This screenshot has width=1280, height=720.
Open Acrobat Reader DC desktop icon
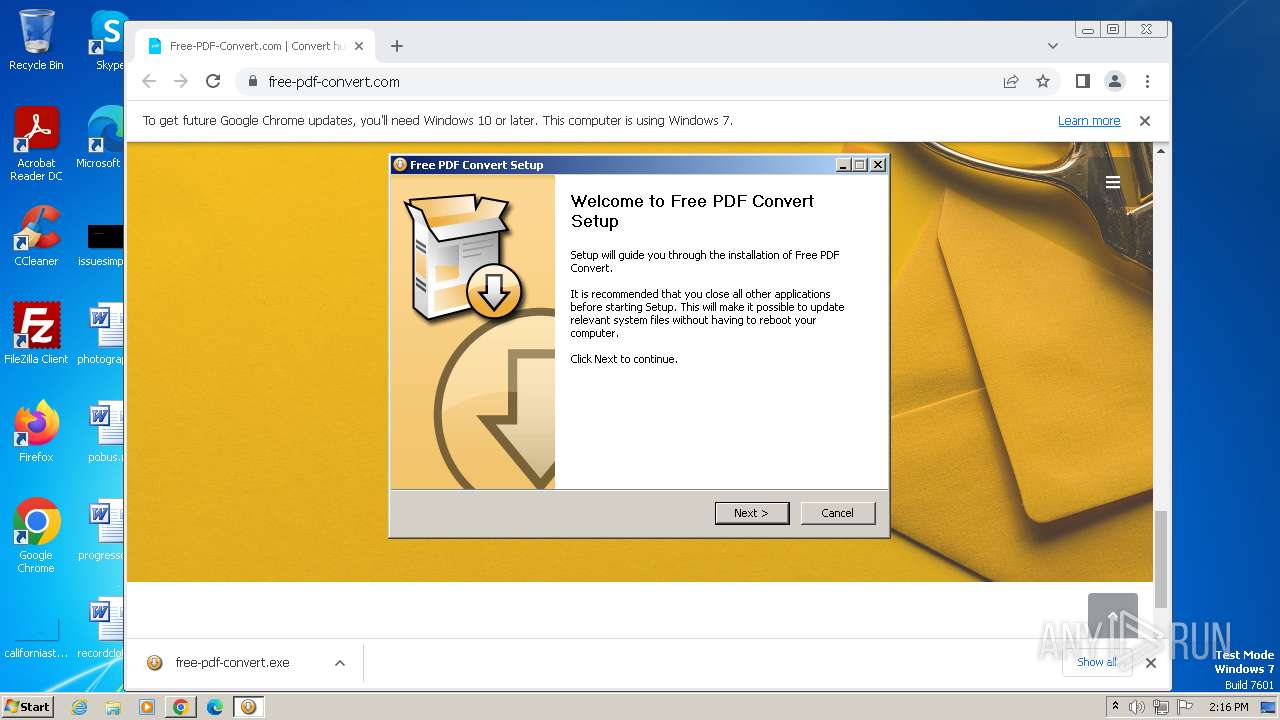point(37,144)
